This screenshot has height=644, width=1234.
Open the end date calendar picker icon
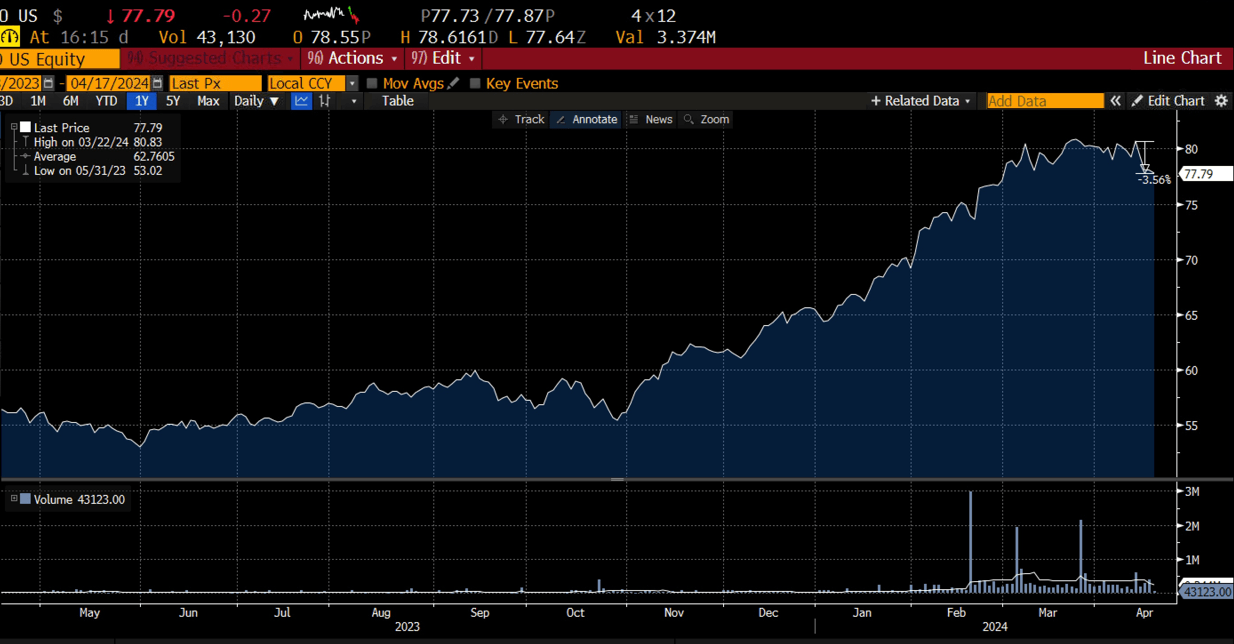[x=157, y=84]
